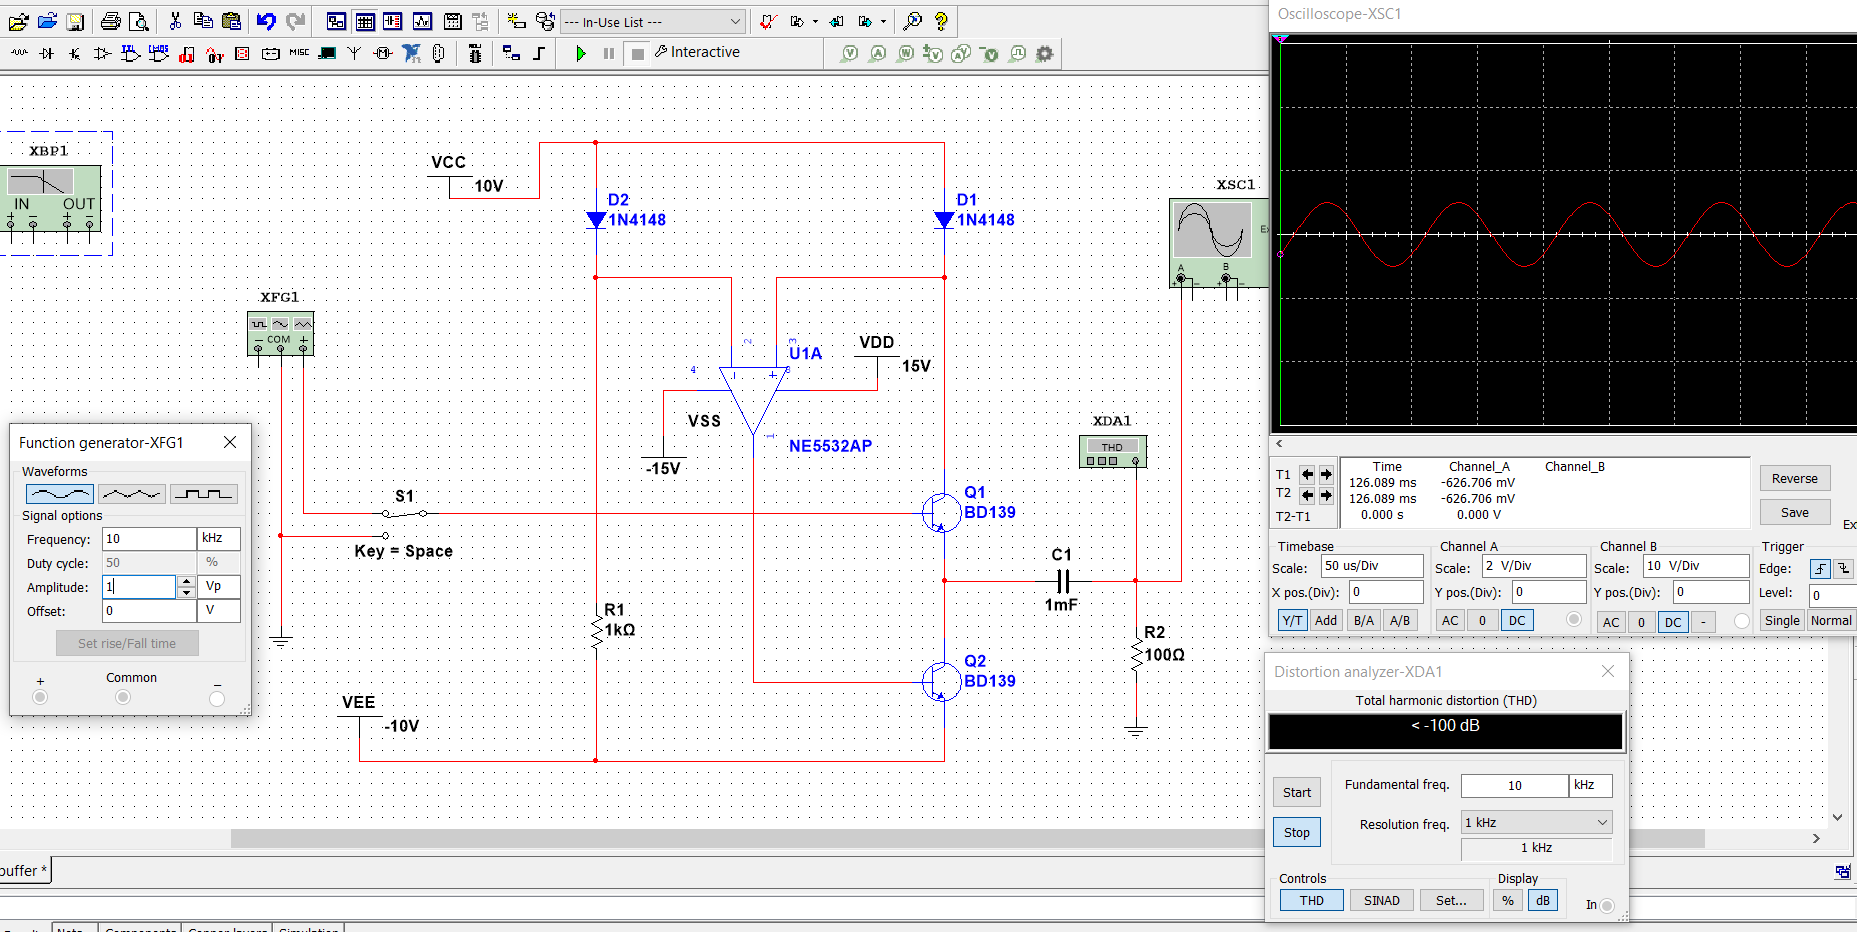This screenshot has height=932, width=1857.
Task: Click the Fundamental freq. value field
Action: [x=1515, y=785]
